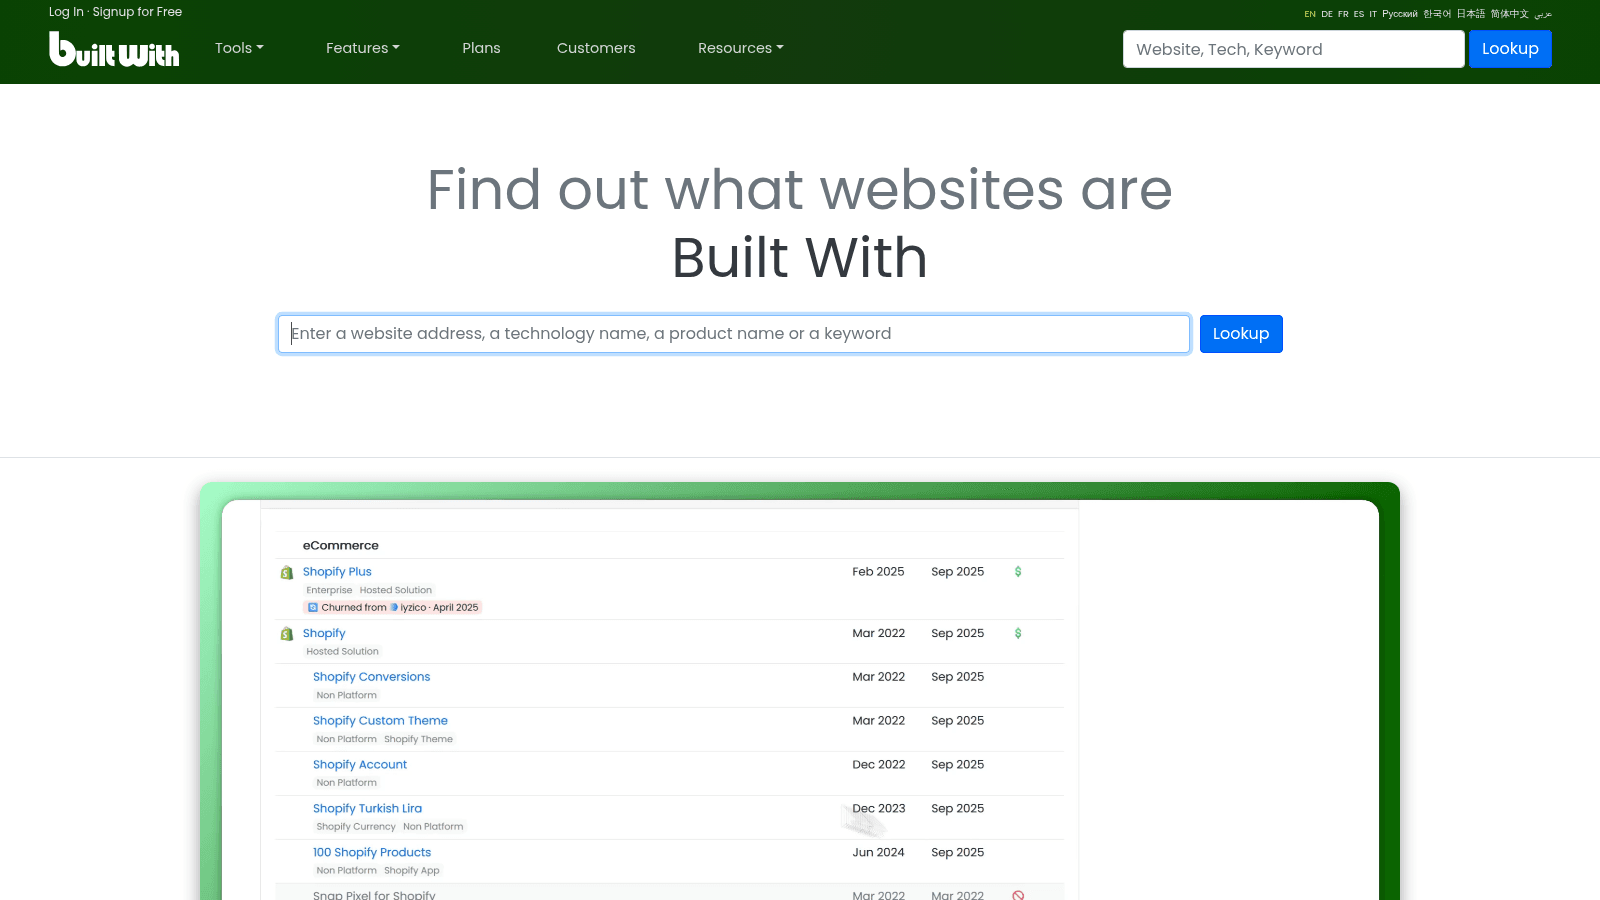Switch language to 日本語
Screen dimensions: 1600x900
[1471, 14]
